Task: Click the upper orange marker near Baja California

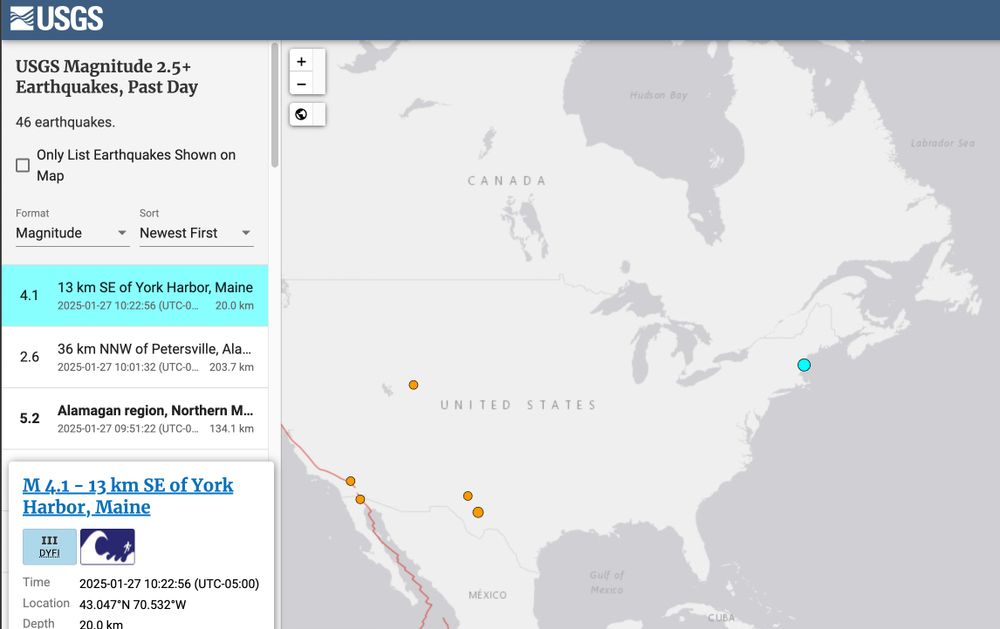Action: [x=350, y=481]
